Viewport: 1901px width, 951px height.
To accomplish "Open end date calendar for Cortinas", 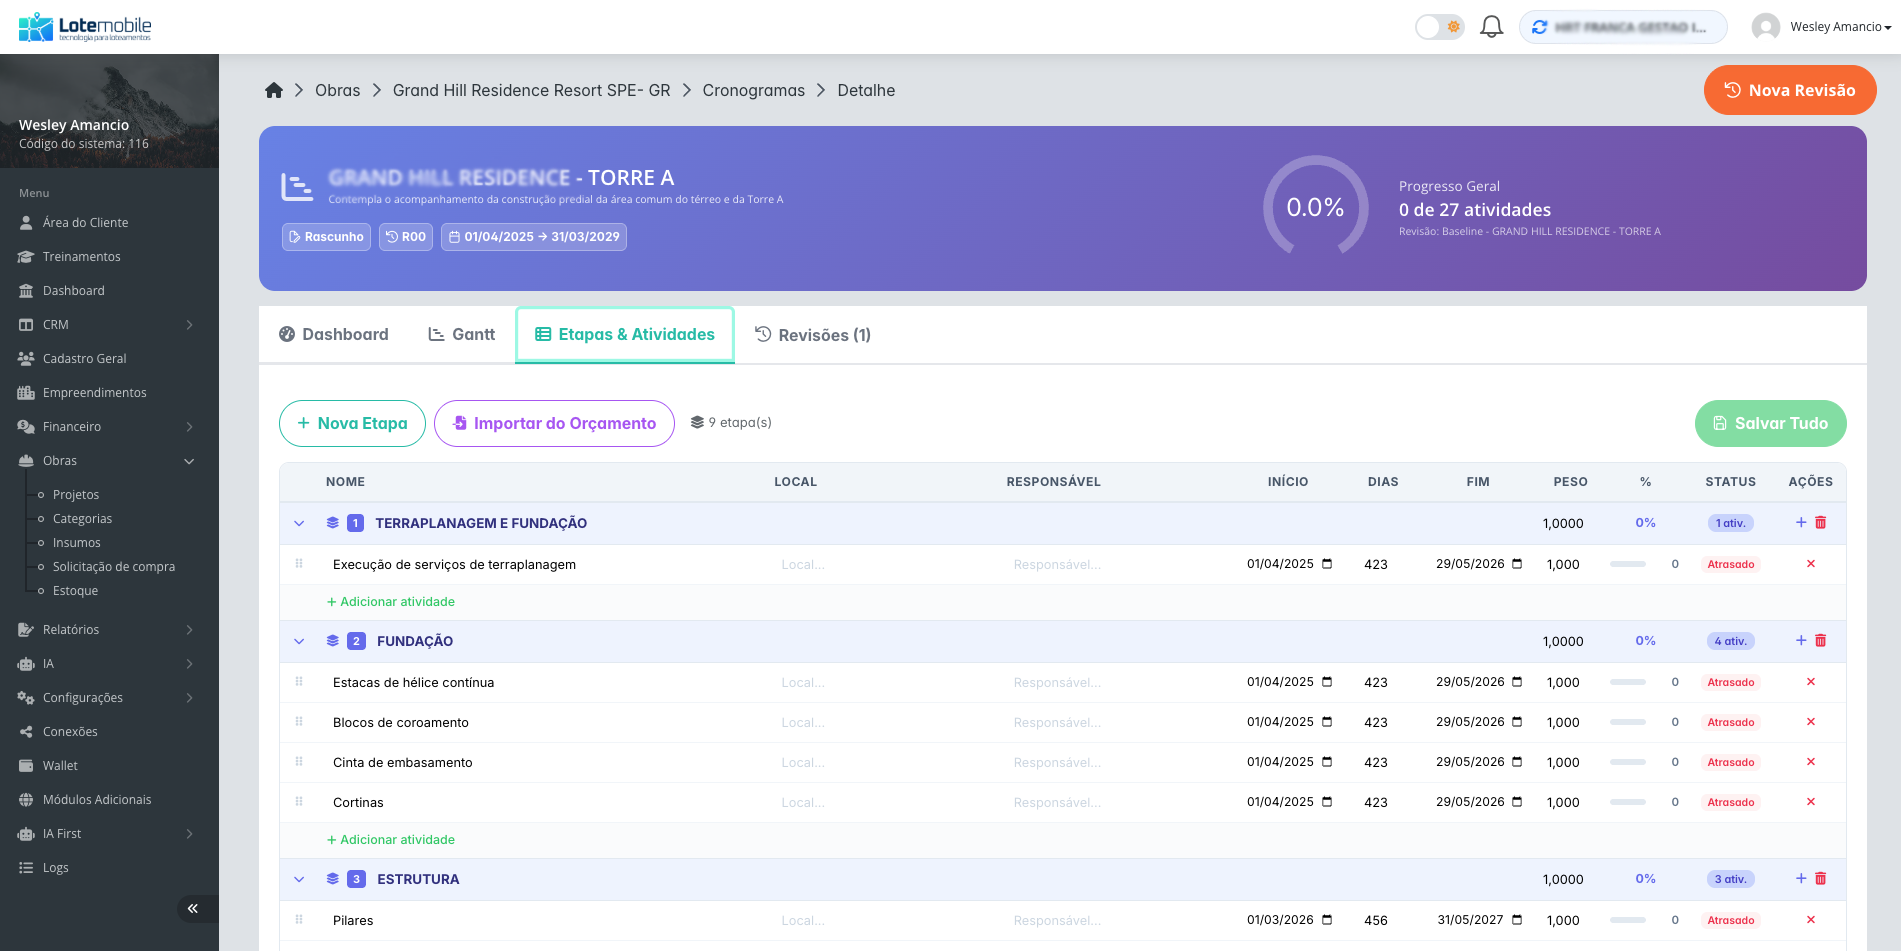I will [x=1517, y=802].
